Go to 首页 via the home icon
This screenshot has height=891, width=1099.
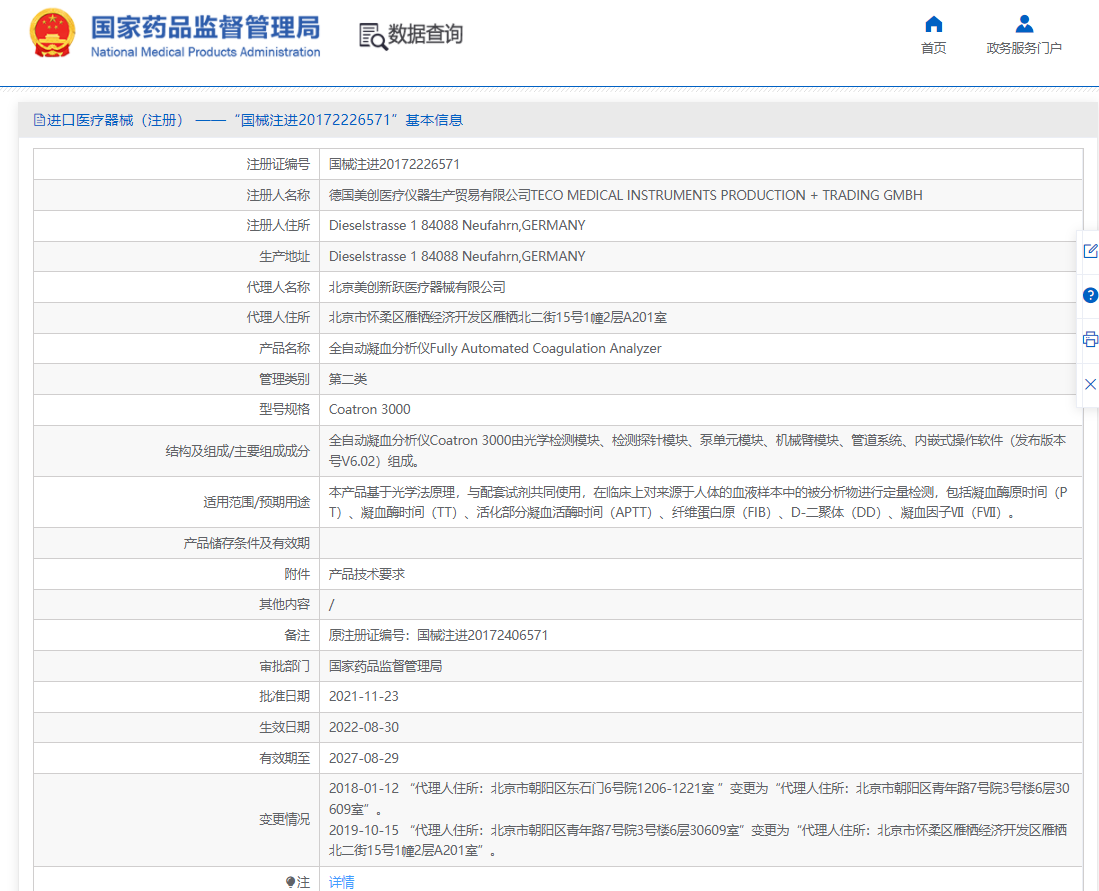[x=933, y=25]
